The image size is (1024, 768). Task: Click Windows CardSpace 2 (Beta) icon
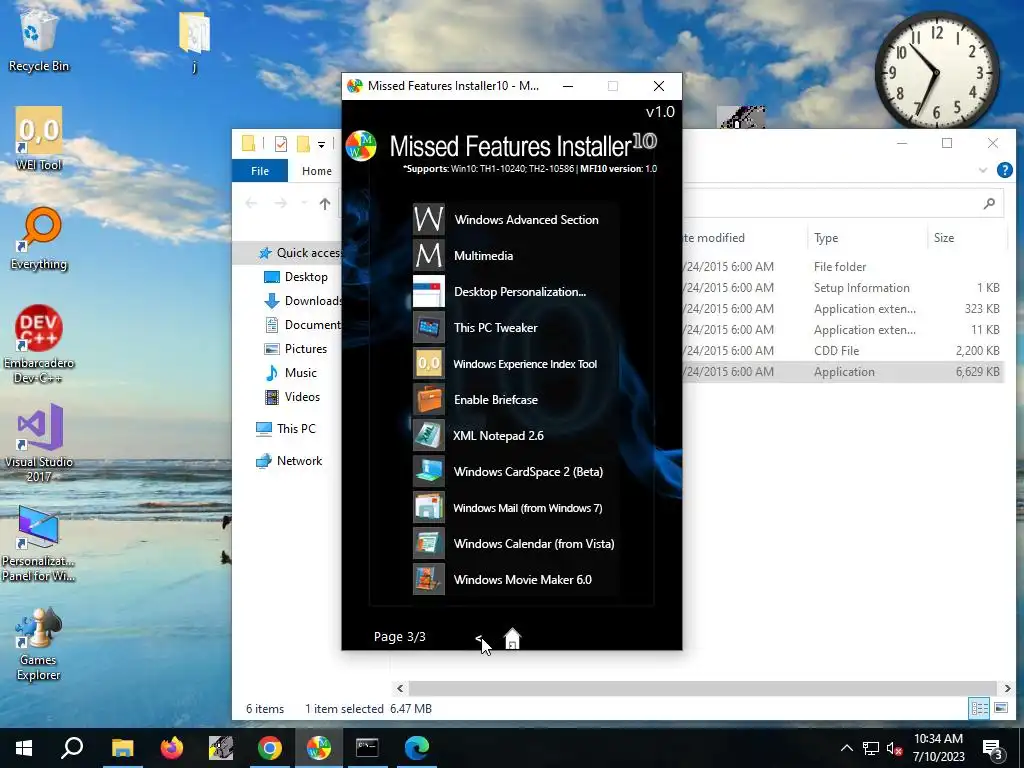point(428,471)
